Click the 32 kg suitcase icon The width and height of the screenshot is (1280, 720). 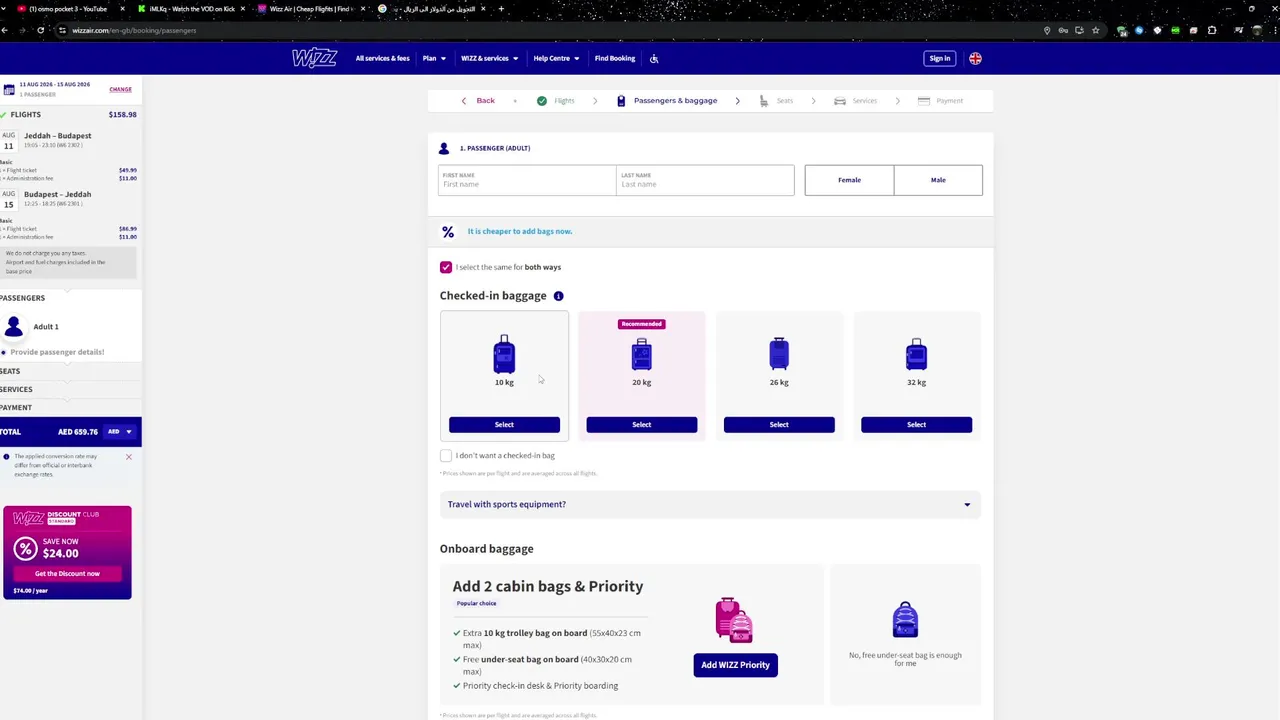[x=916, y=354]
